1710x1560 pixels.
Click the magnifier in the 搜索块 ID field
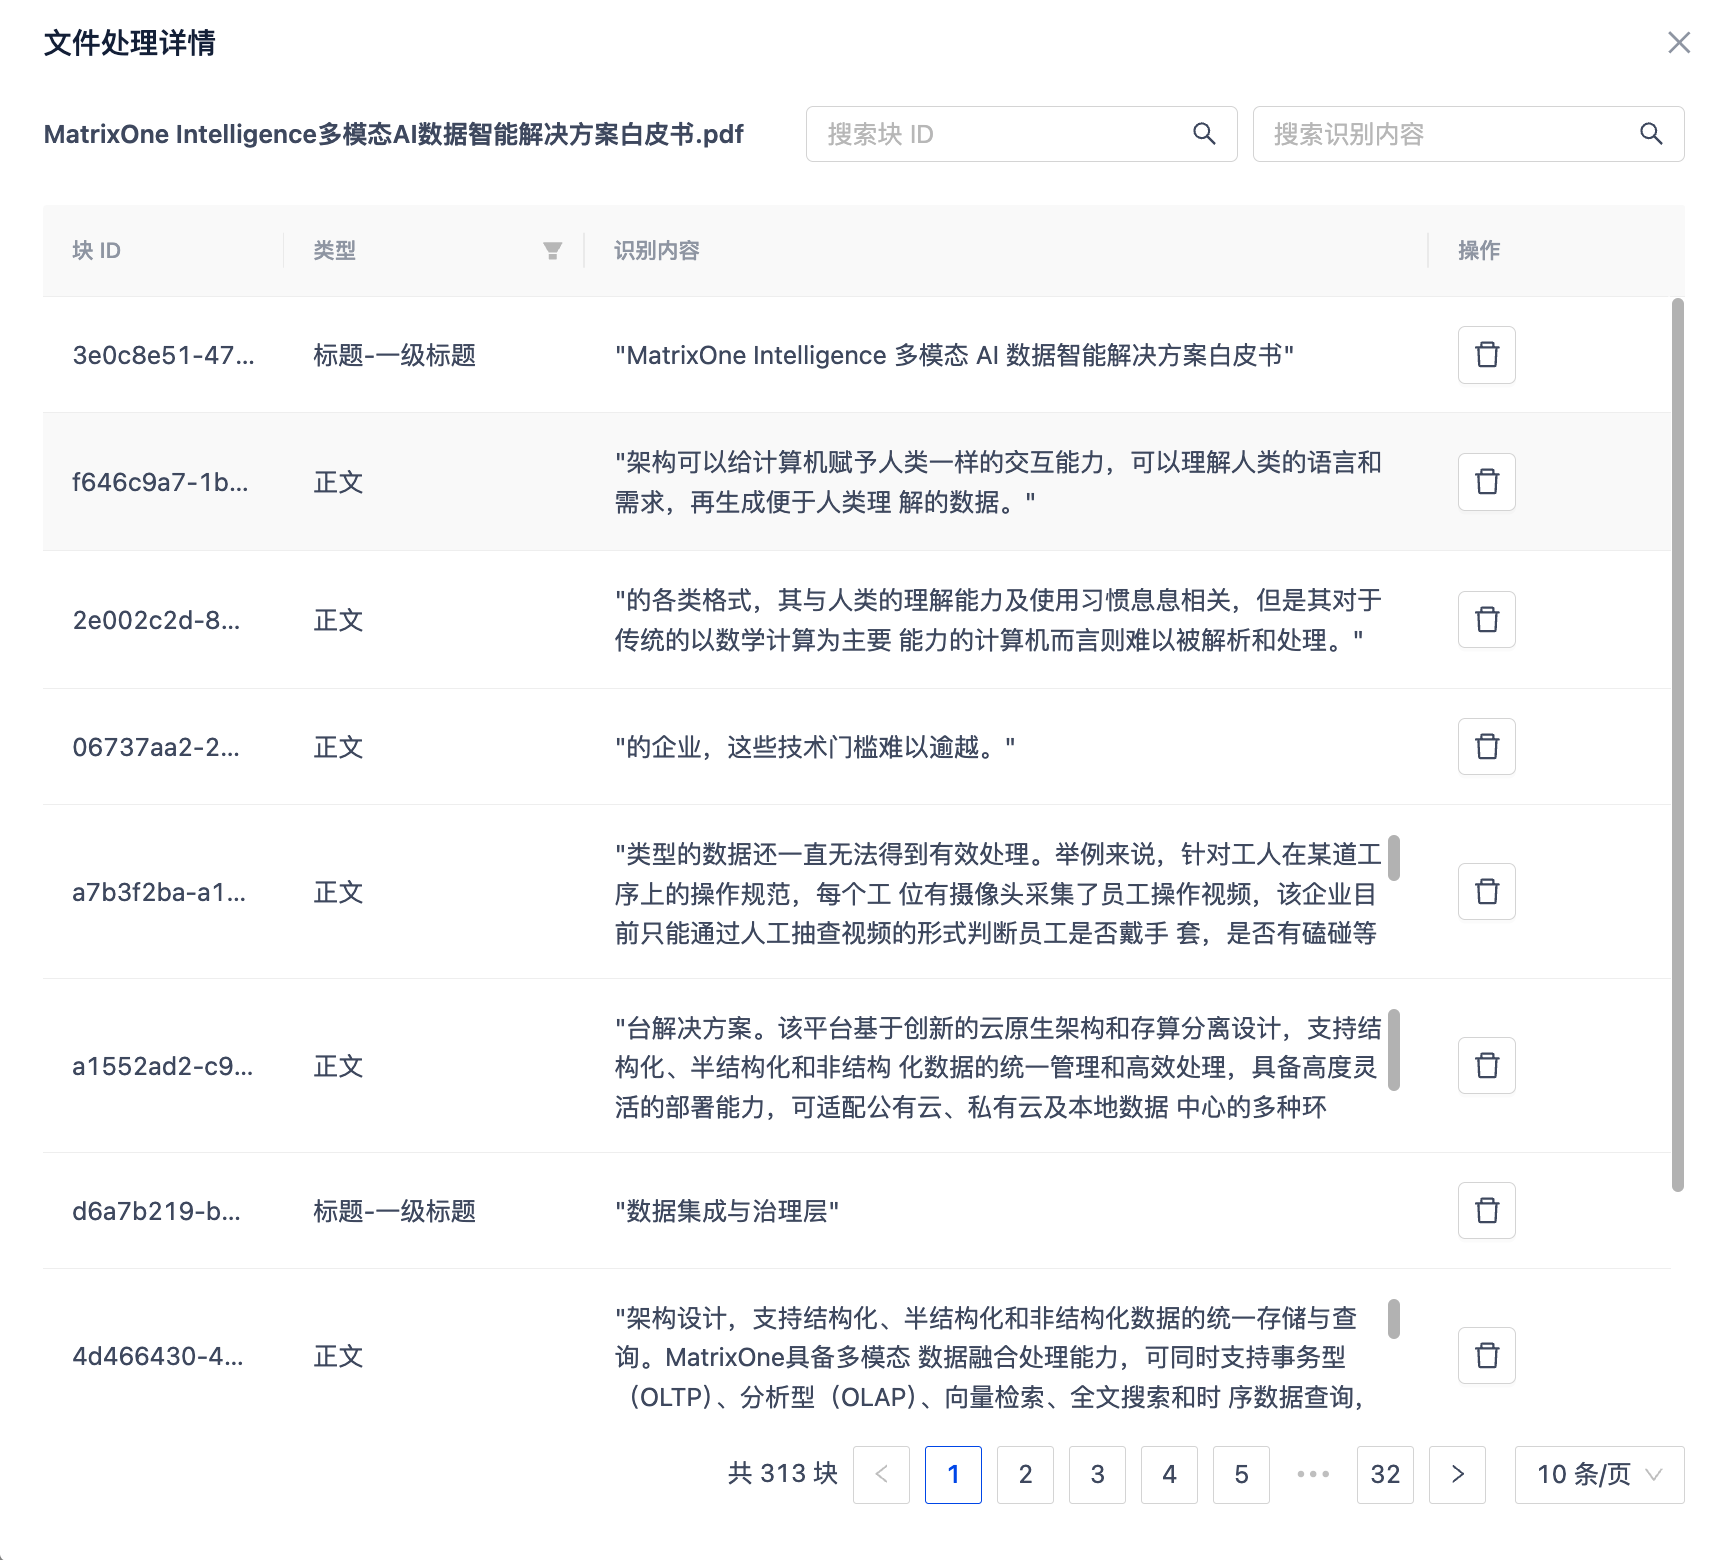pyautogui.click(x=1203, y=133)
